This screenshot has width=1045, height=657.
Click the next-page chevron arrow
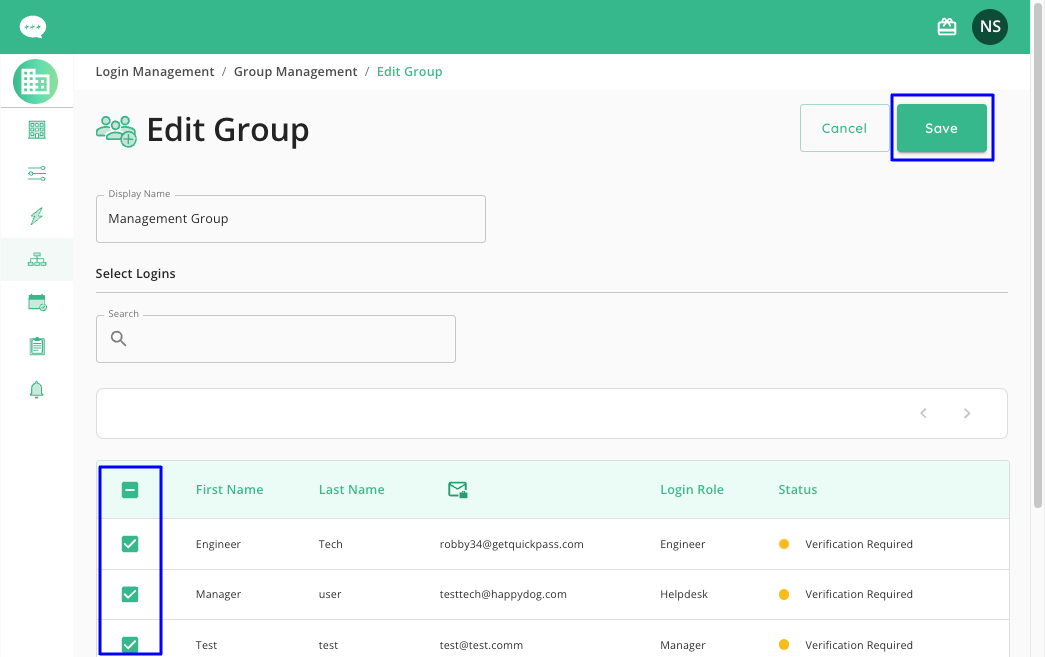coord(966,412)
